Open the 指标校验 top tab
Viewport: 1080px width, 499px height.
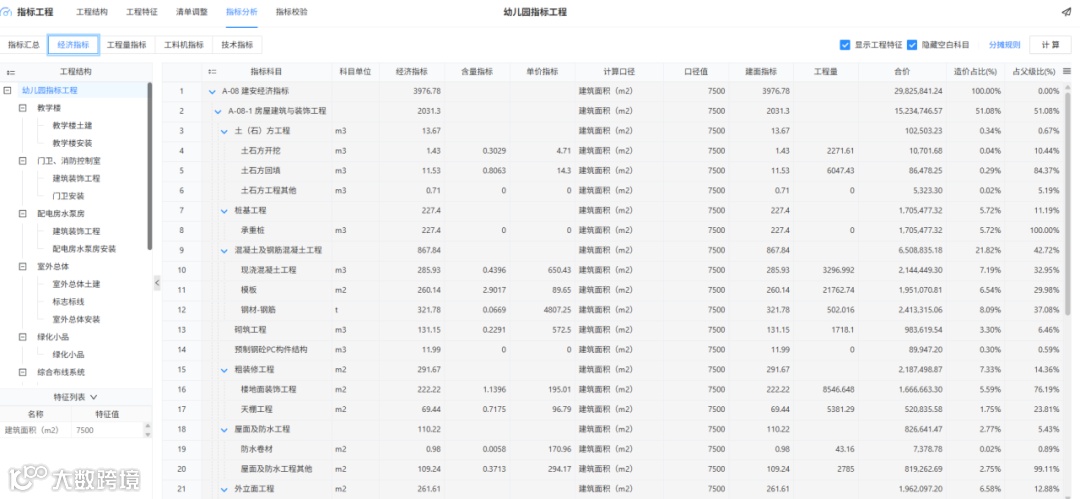(x=292, y=12)
